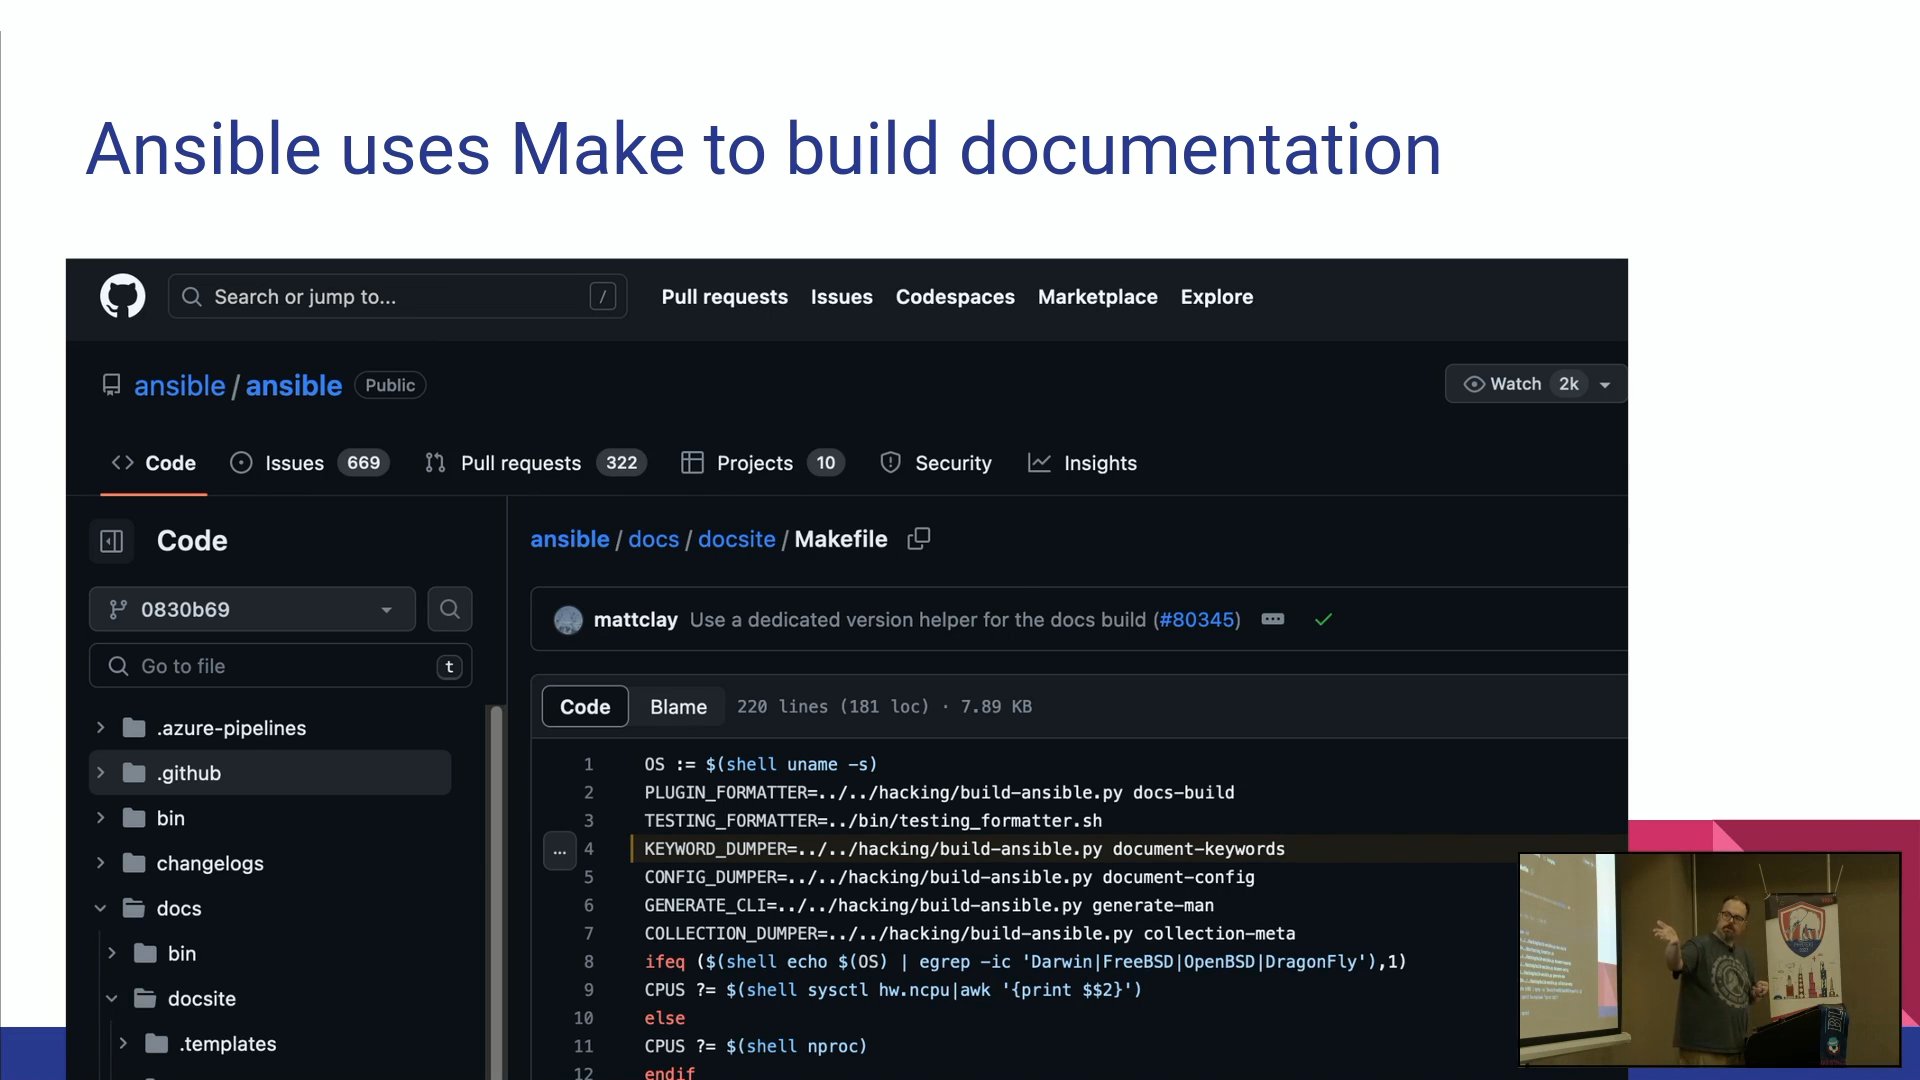This screenshot has height=1080, width=1920.
Task: Copy the Makefile path with copy icon
Action: (x=918, y=539)
